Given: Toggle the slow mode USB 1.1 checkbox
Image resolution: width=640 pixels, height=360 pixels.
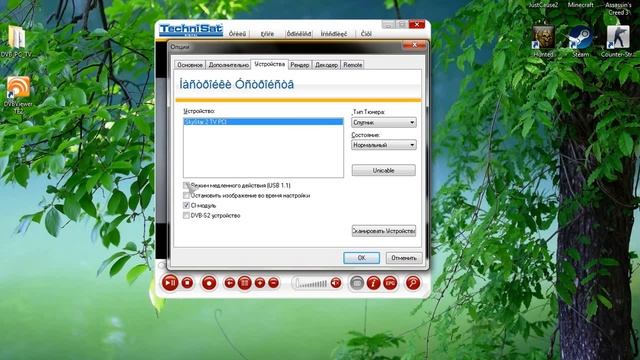Looking at the screenshot, I should coord(186,185).
